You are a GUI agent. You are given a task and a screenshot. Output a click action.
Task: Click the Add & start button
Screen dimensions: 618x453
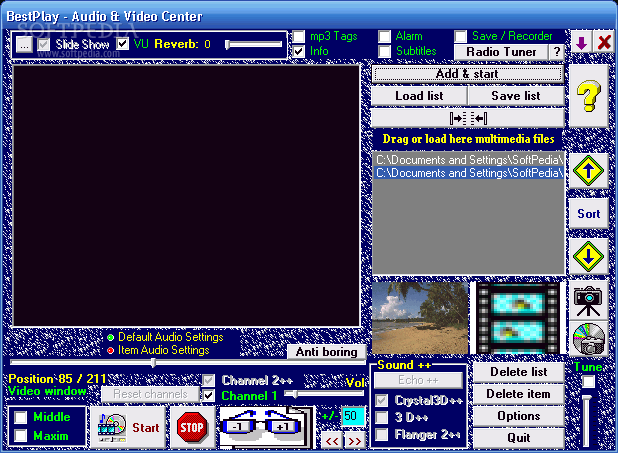tap(468, 74)
